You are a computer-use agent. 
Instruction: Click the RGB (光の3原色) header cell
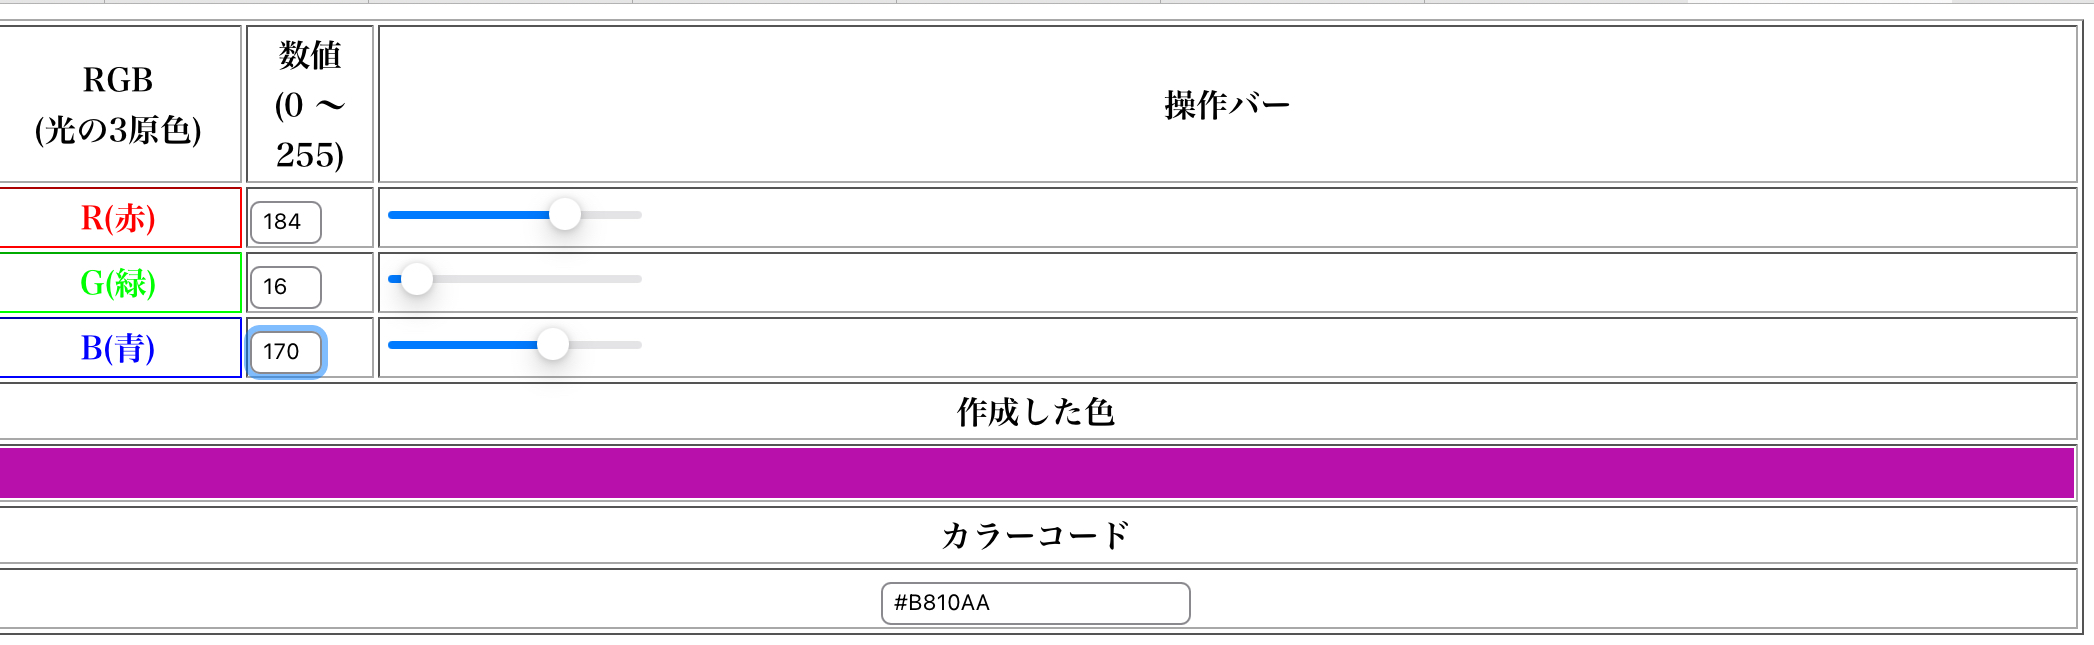click(119, 104)
